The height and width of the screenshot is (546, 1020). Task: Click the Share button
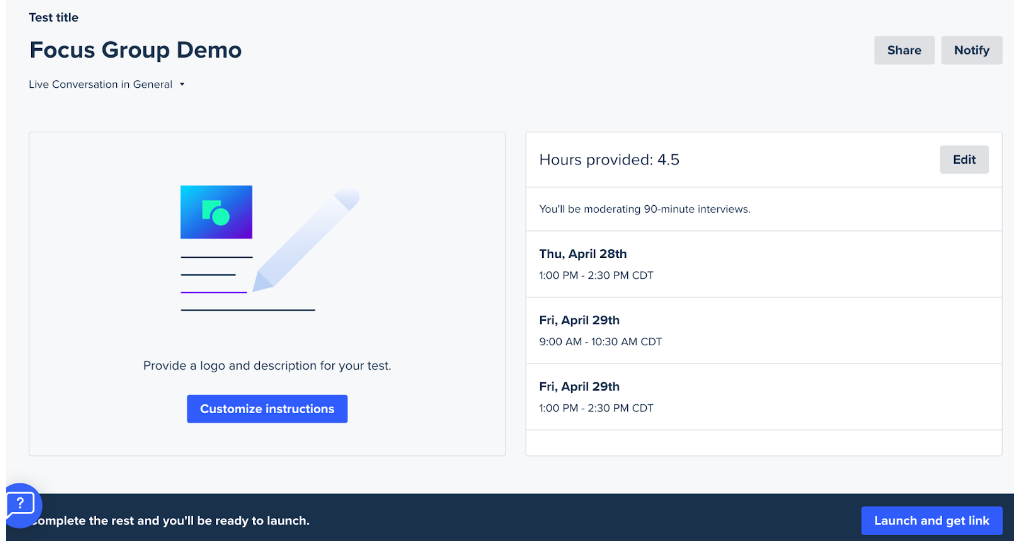(x=904, y=50)
